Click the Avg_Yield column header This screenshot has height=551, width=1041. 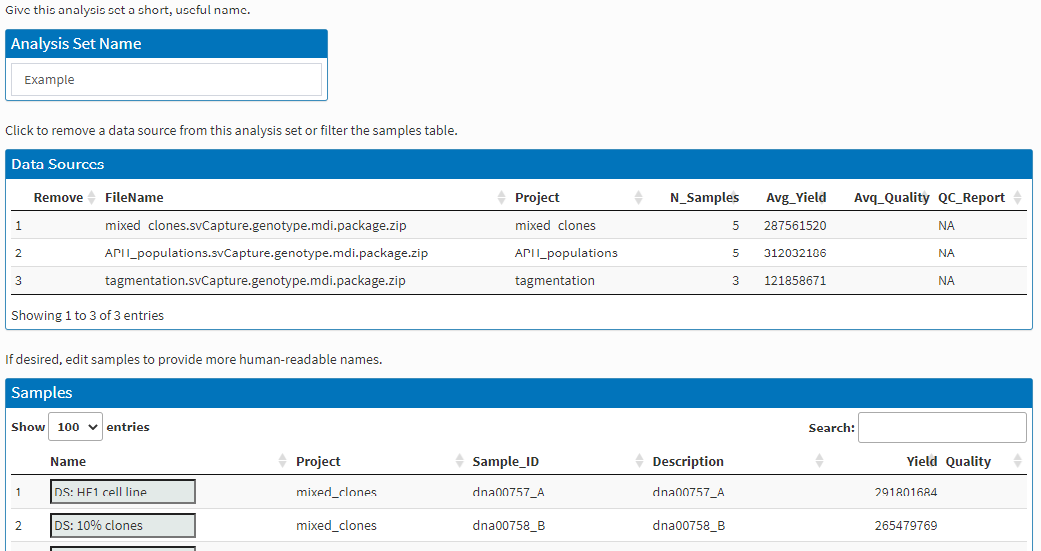pos(796,198)
